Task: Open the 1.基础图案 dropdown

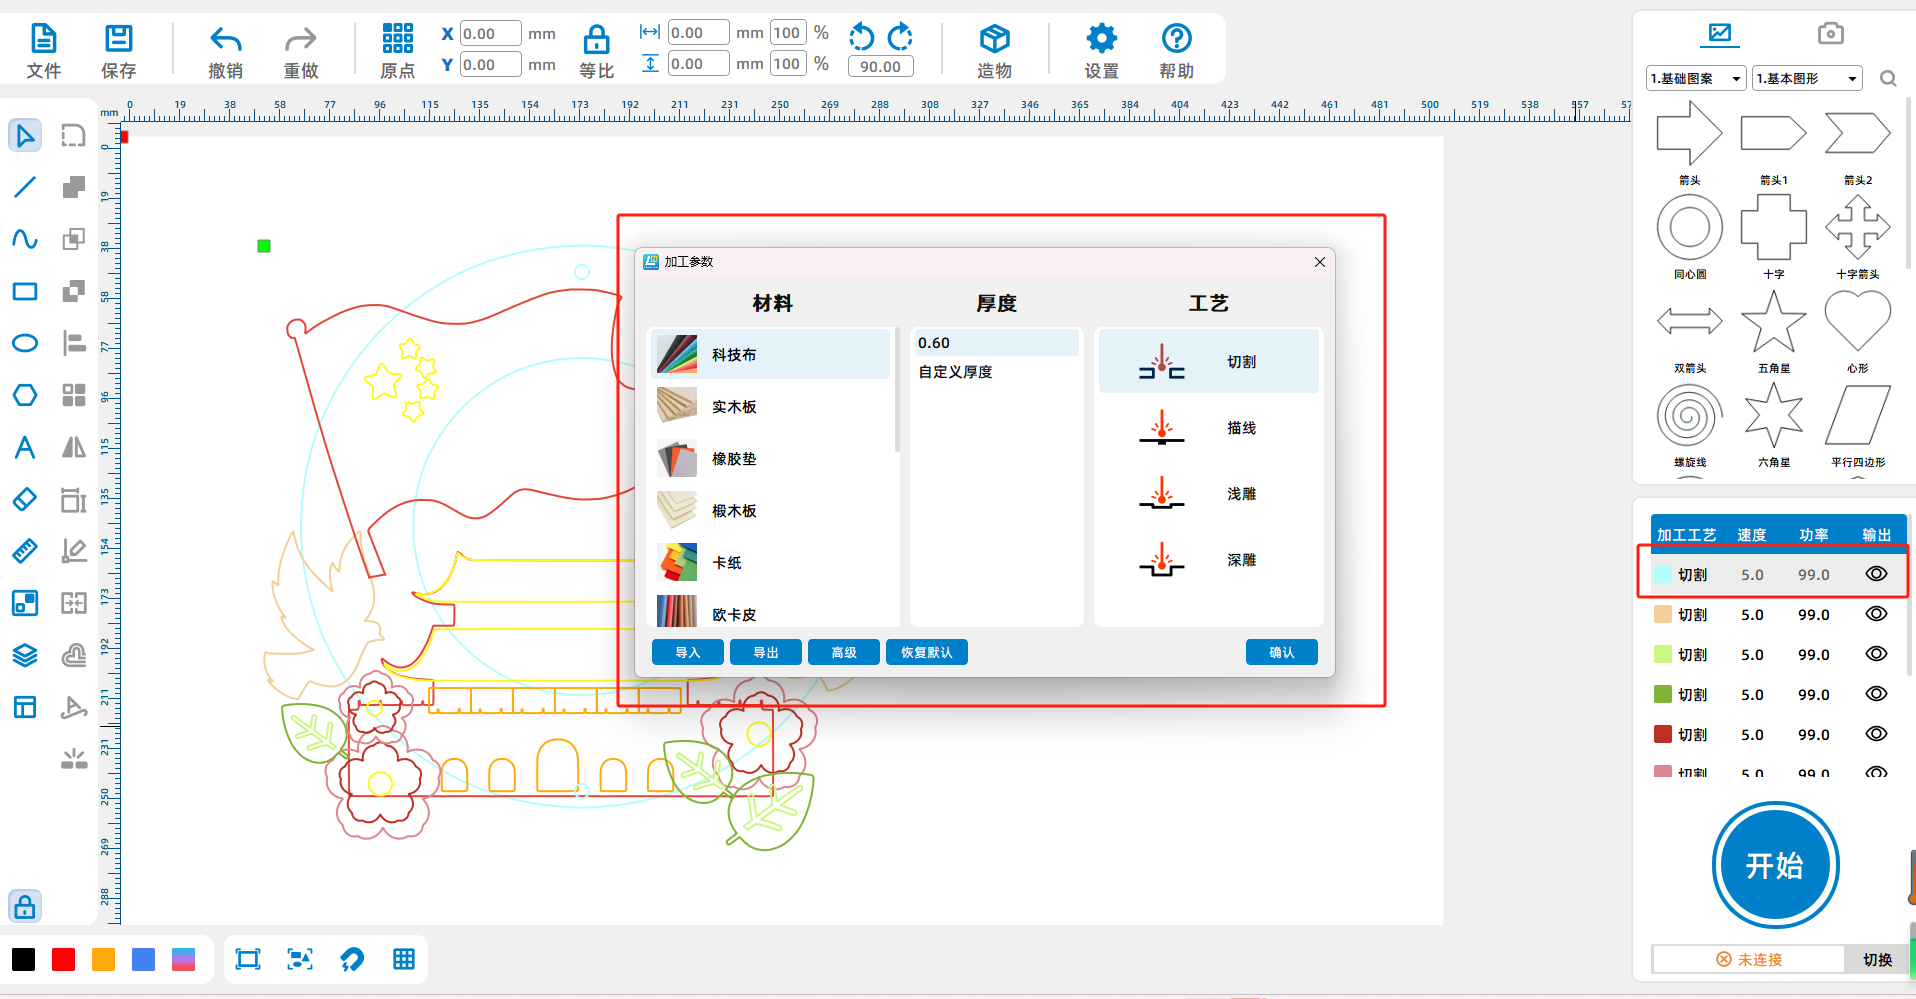Action: click(x=1697, y=78)
